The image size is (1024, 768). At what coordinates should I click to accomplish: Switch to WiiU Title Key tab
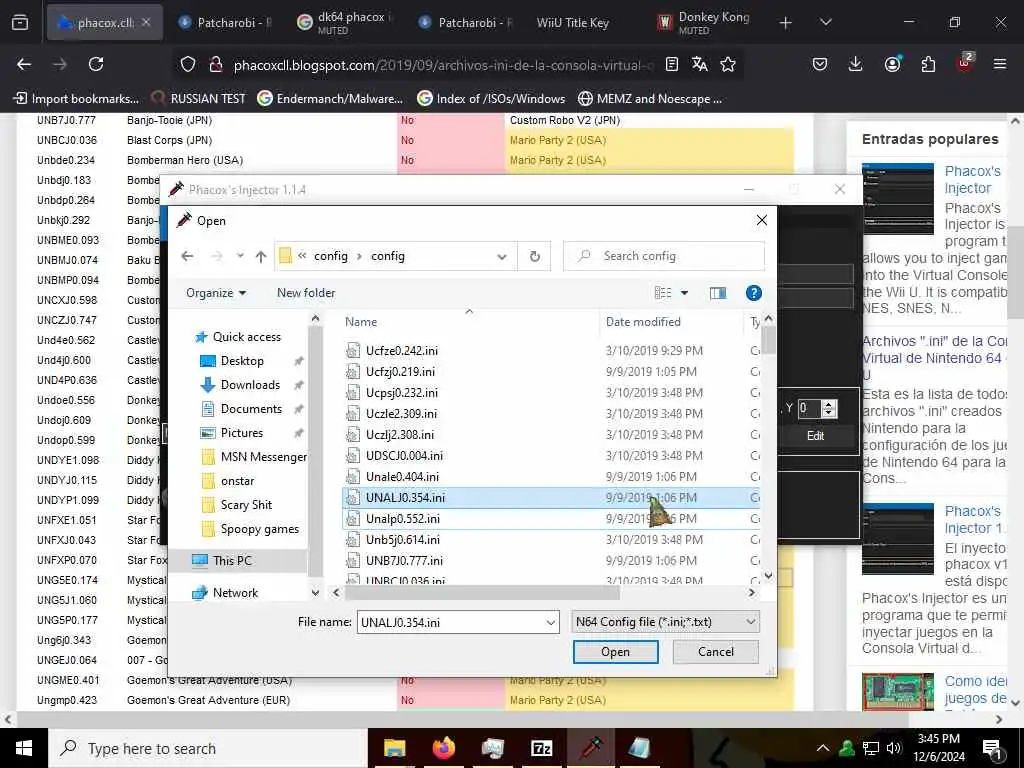[573, 23]
